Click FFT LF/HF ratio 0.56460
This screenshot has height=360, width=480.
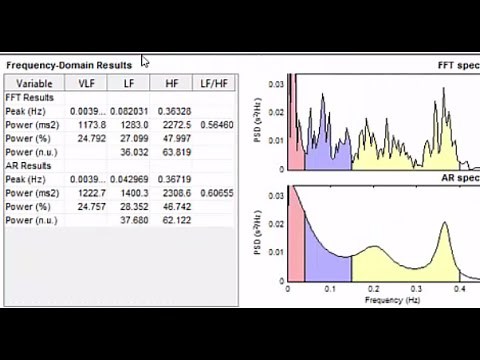tap(217, 125)
